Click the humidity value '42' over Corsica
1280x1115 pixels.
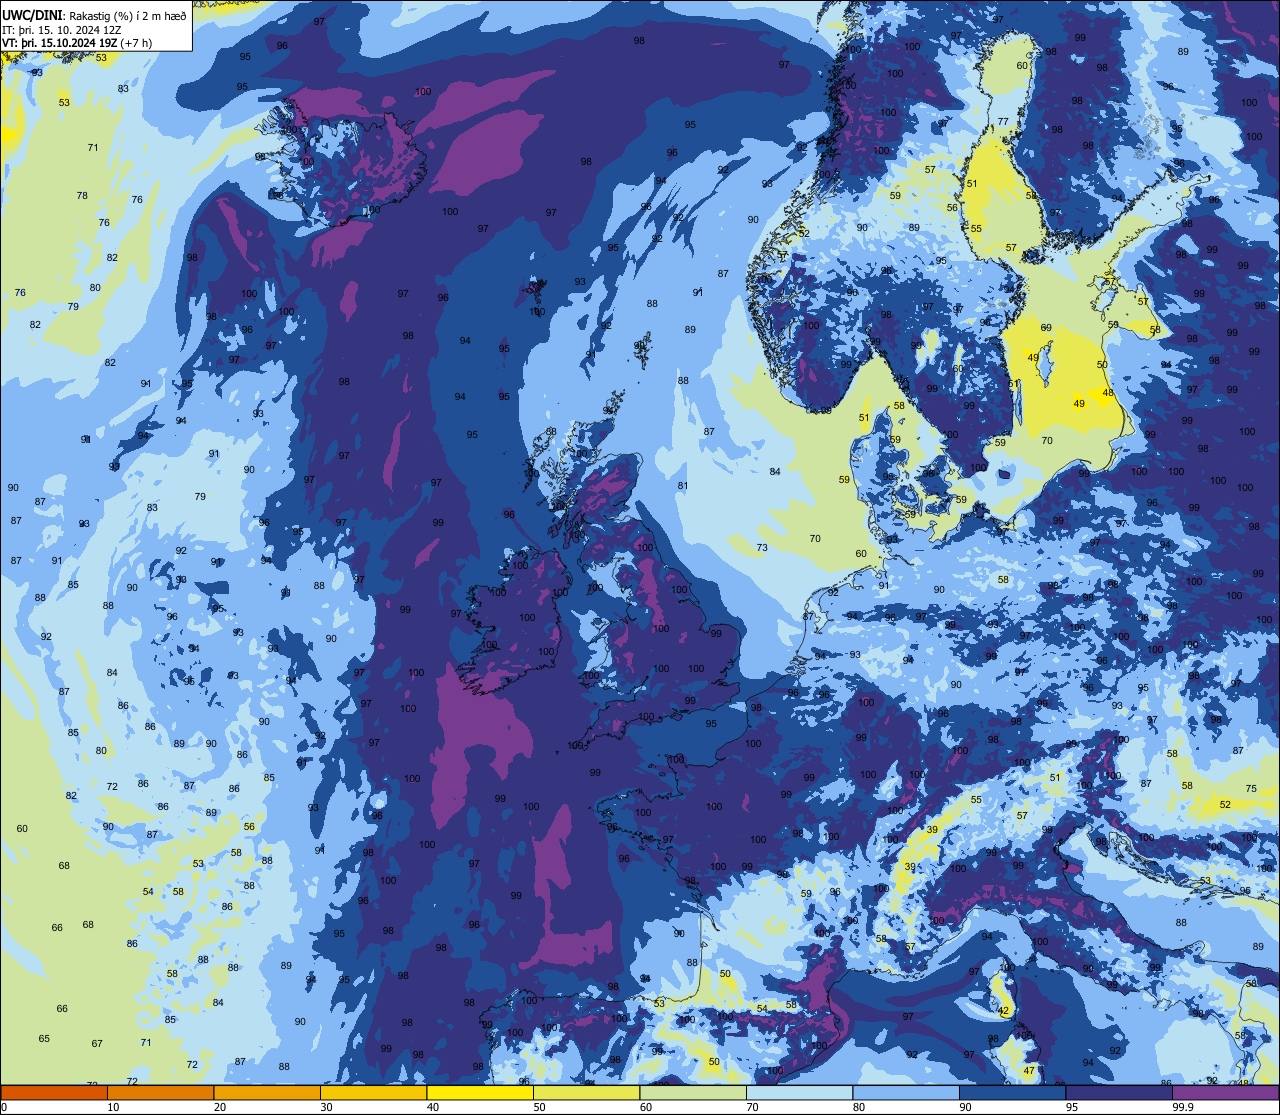(1003, 1011)
